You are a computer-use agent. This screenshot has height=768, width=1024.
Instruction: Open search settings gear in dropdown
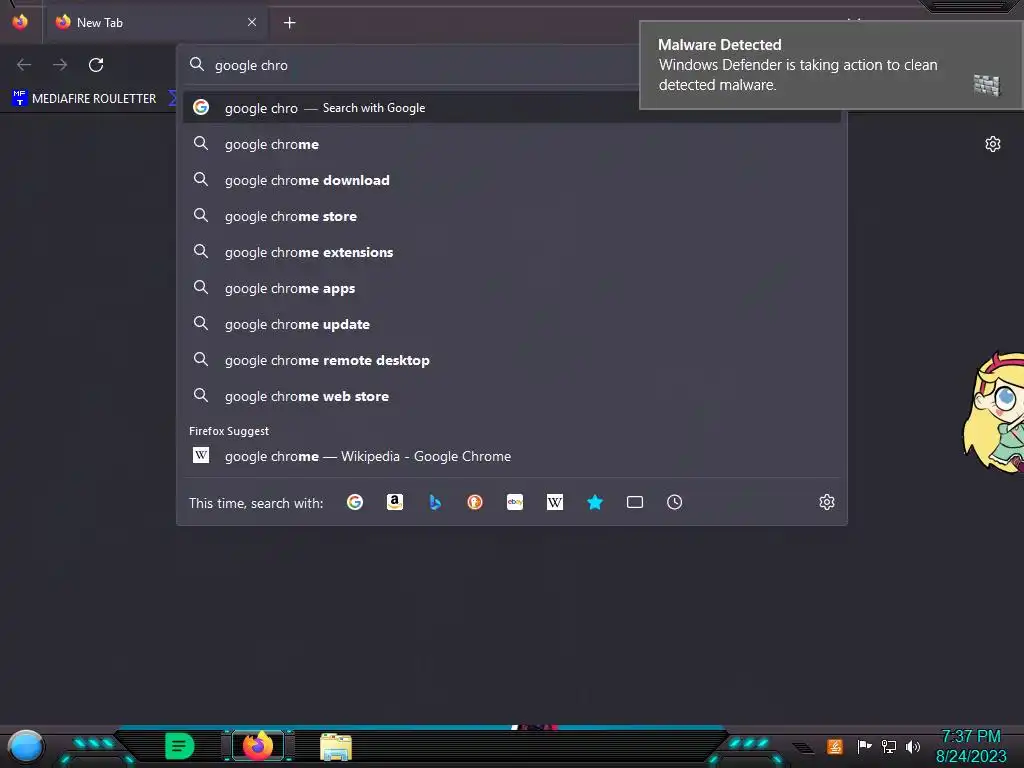(827, 502)
